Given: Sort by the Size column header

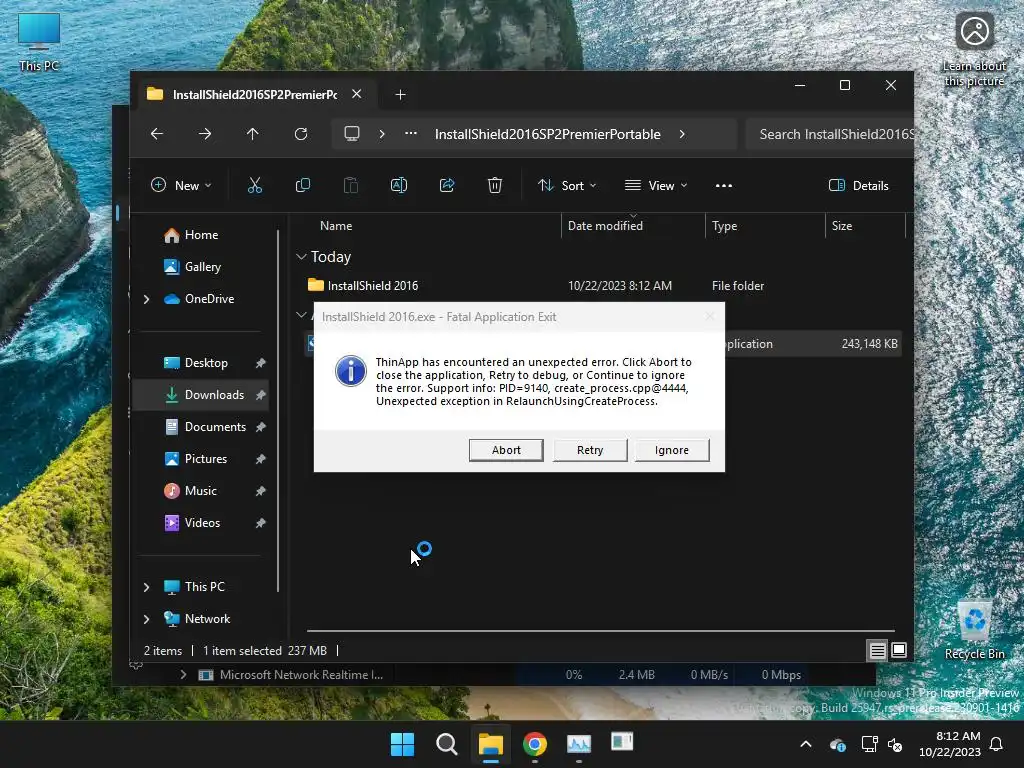Looking at the screenshot, I should click(x=842, y=226).
